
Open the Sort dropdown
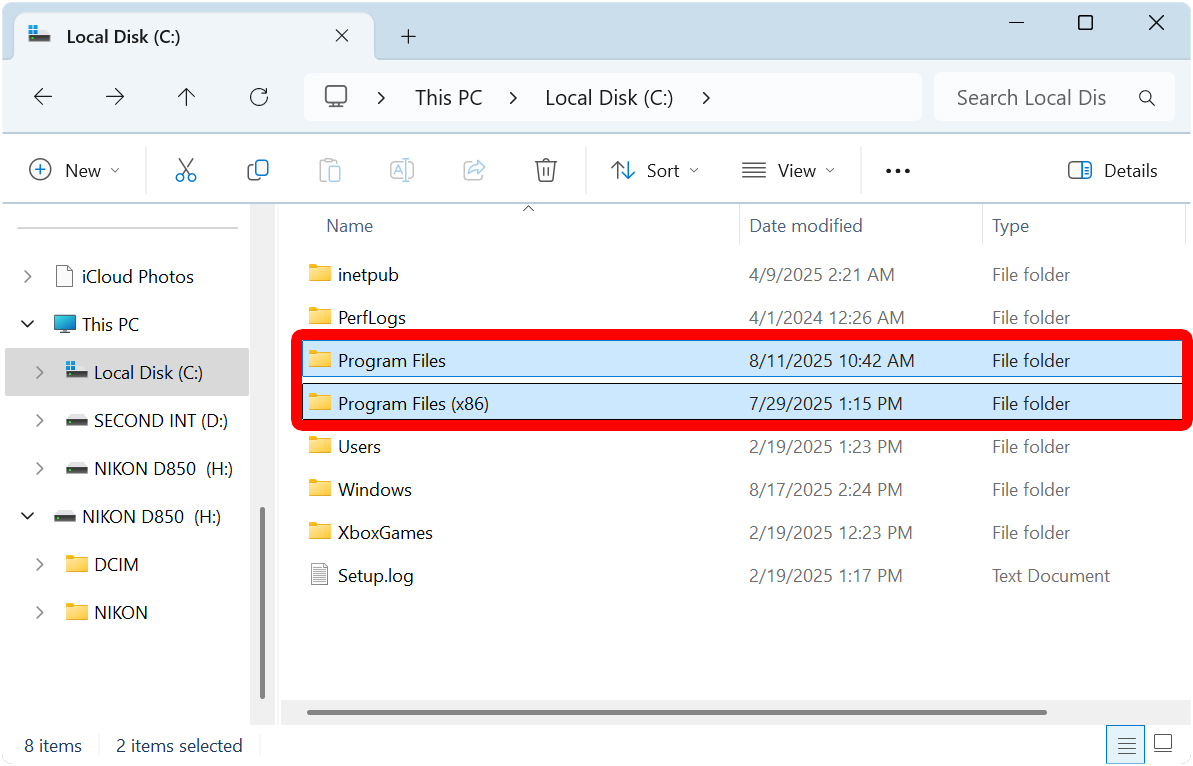point(655,171)
